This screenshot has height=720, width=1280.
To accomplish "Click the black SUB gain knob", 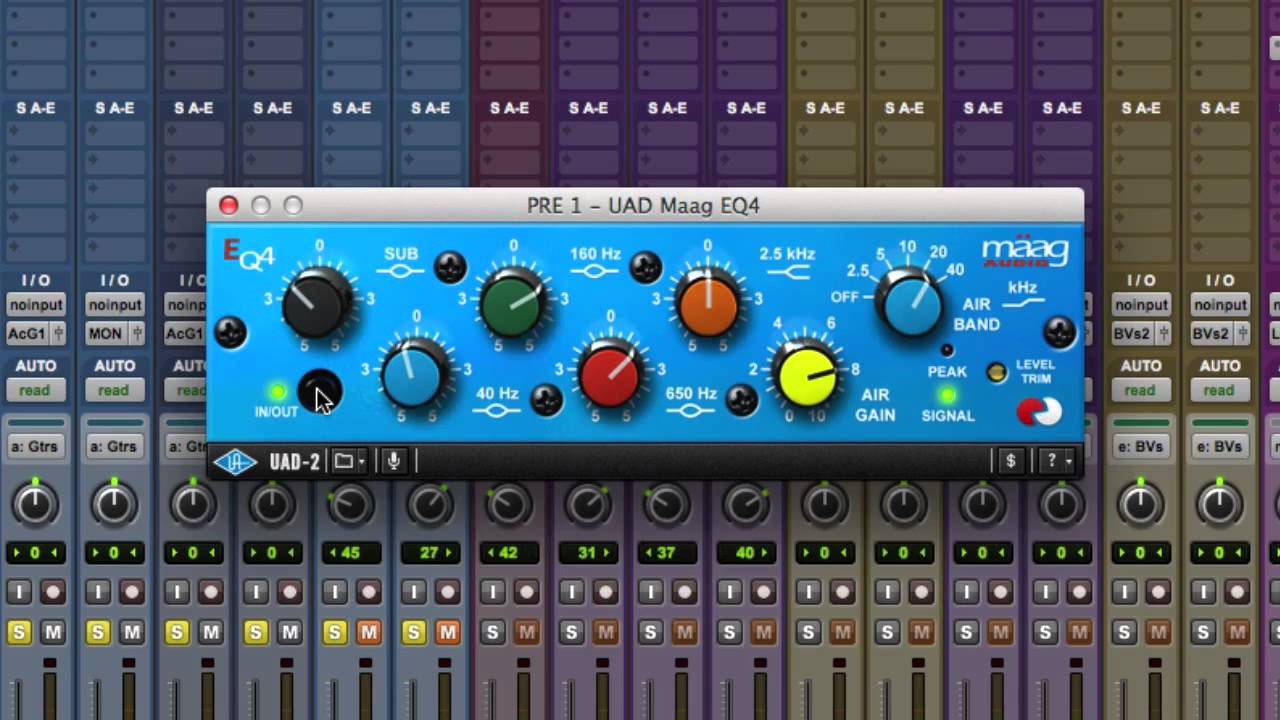I will click(x=318, y=304).
